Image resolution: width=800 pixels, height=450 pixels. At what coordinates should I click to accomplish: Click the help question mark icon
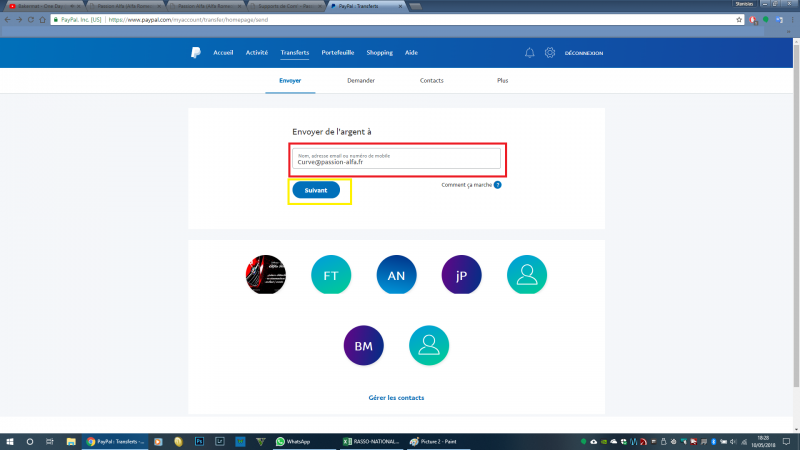coord(497,185)
